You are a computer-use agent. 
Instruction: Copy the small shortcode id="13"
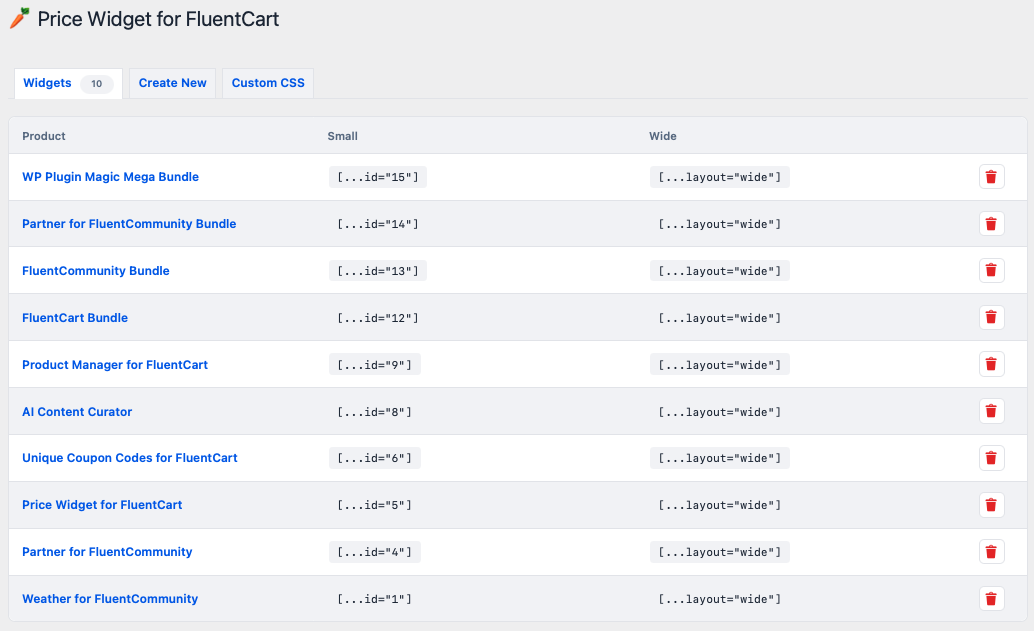pos(378,271)
